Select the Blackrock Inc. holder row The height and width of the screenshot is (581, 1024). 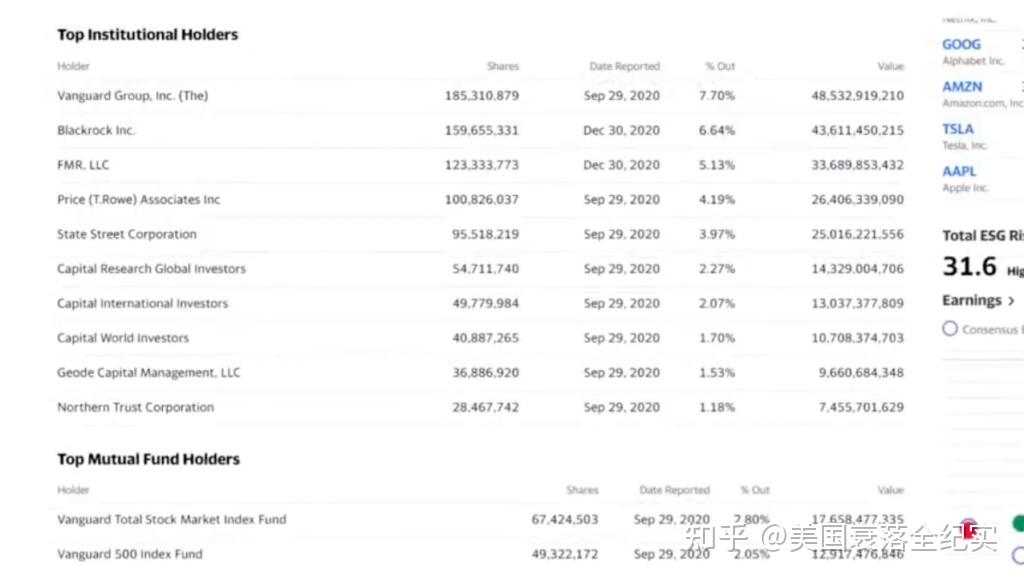tap(480, 131)
